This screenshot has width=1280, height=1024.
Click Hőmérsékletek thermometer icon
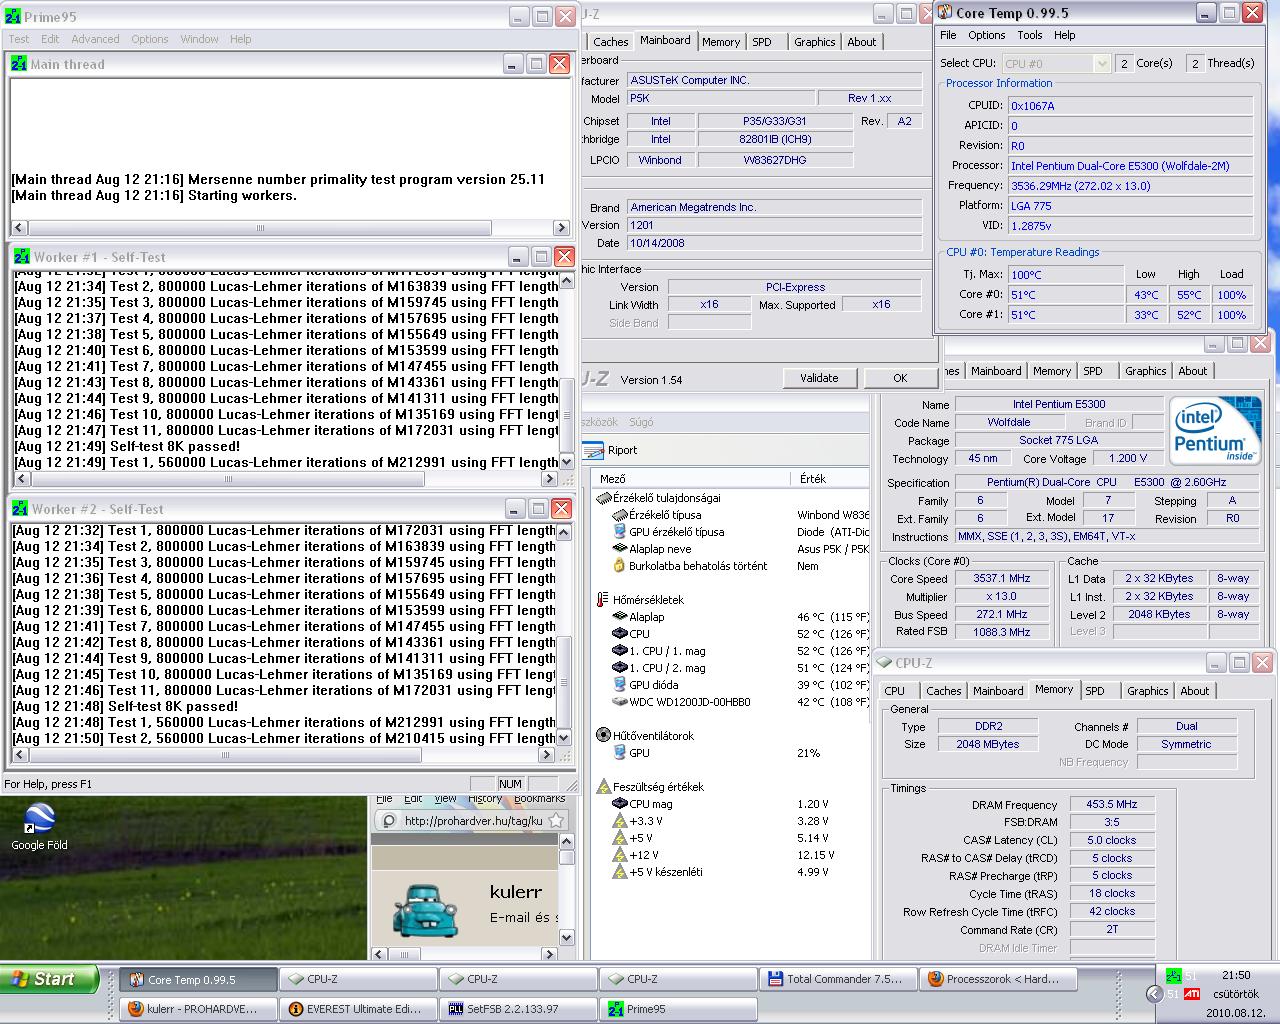click(603, 600)
